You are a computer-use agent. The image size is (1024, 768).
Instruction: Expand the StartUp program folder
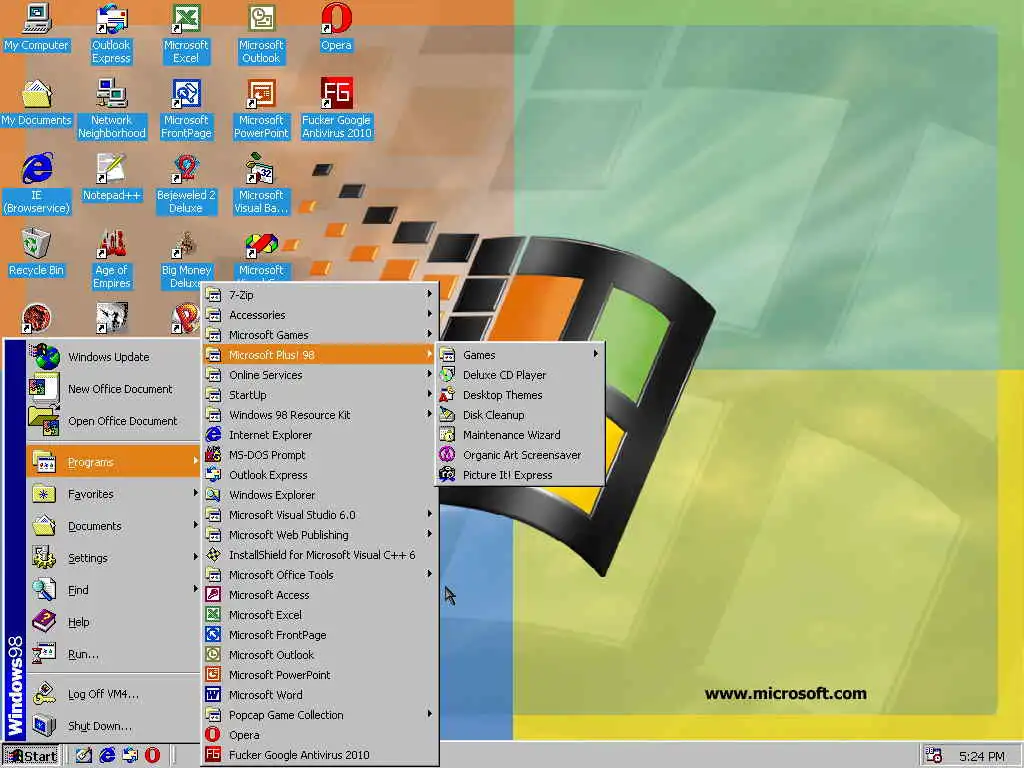(x=319, y=395)
